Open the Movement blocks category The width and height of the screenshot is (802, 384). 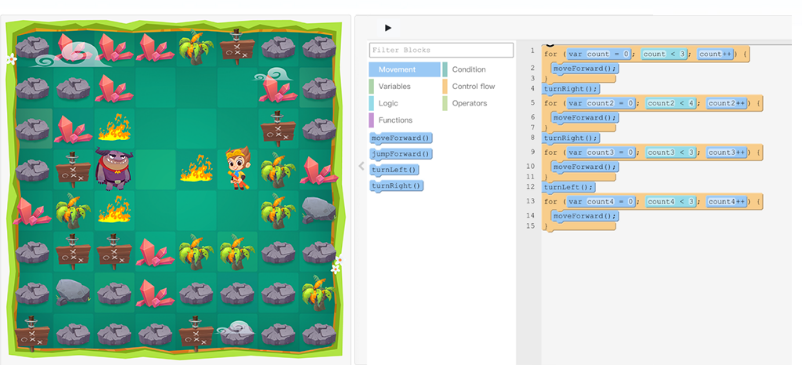(x=404, y=70)
